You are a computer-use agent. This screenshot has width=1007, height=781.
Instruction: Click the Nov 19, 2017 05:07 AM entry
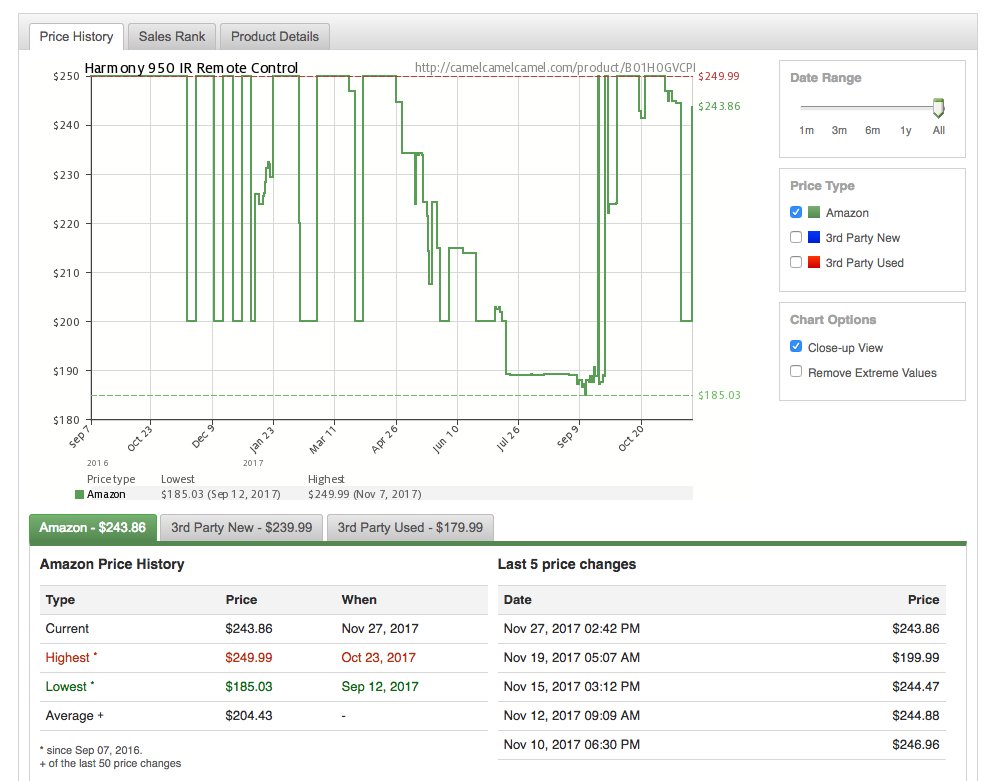pyautogui.click(x=572, y=658)
